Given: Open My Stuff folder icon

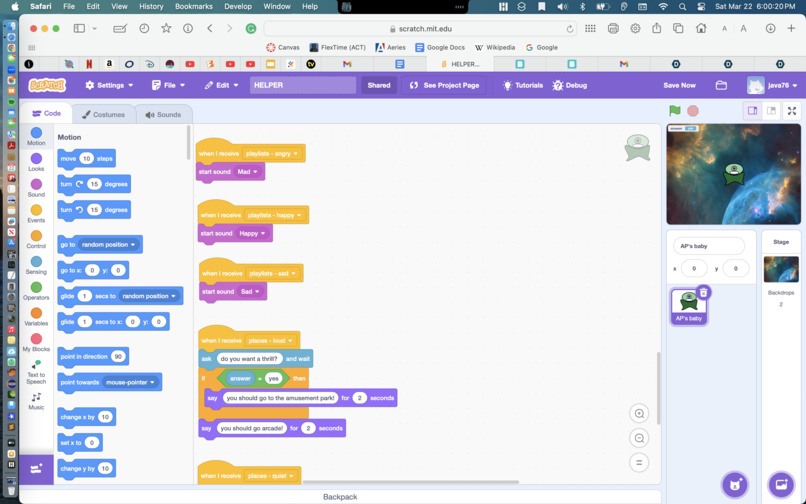Looking at the screenshot, I should coord(721,85).
